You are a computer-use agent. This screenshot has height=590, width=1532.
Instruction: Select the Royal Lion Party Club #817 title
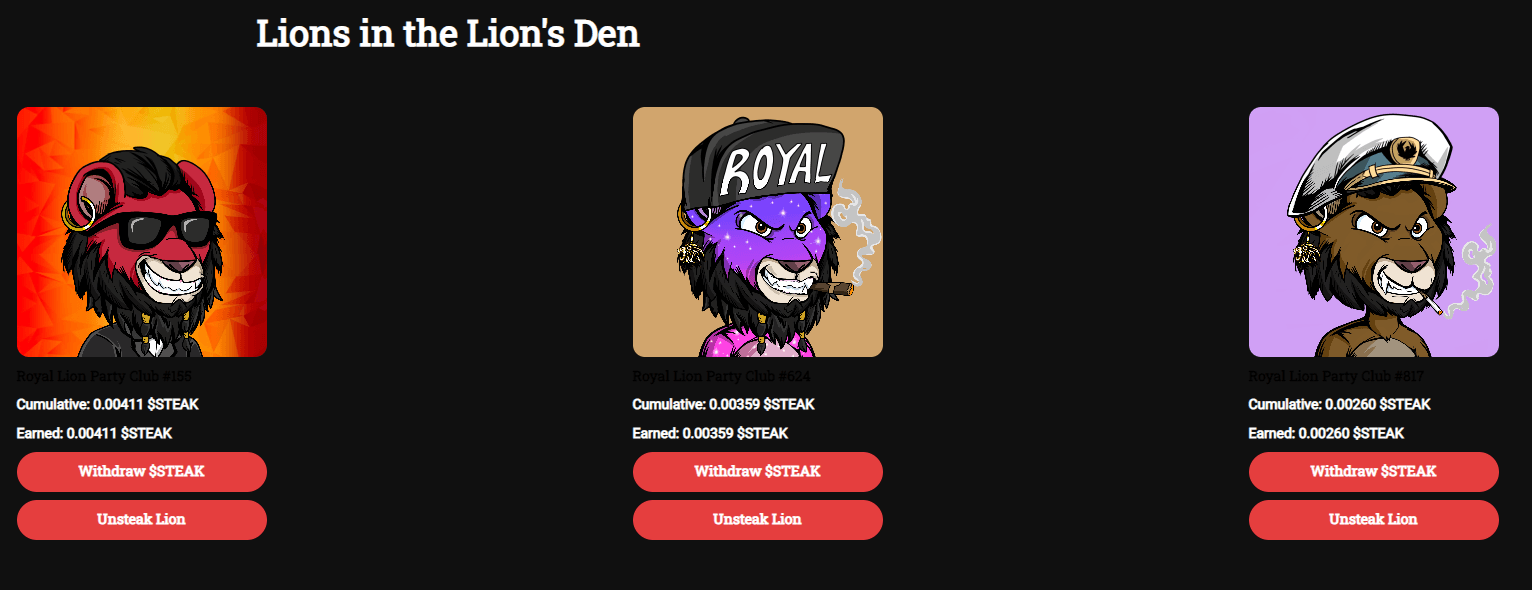point(1336,376)
